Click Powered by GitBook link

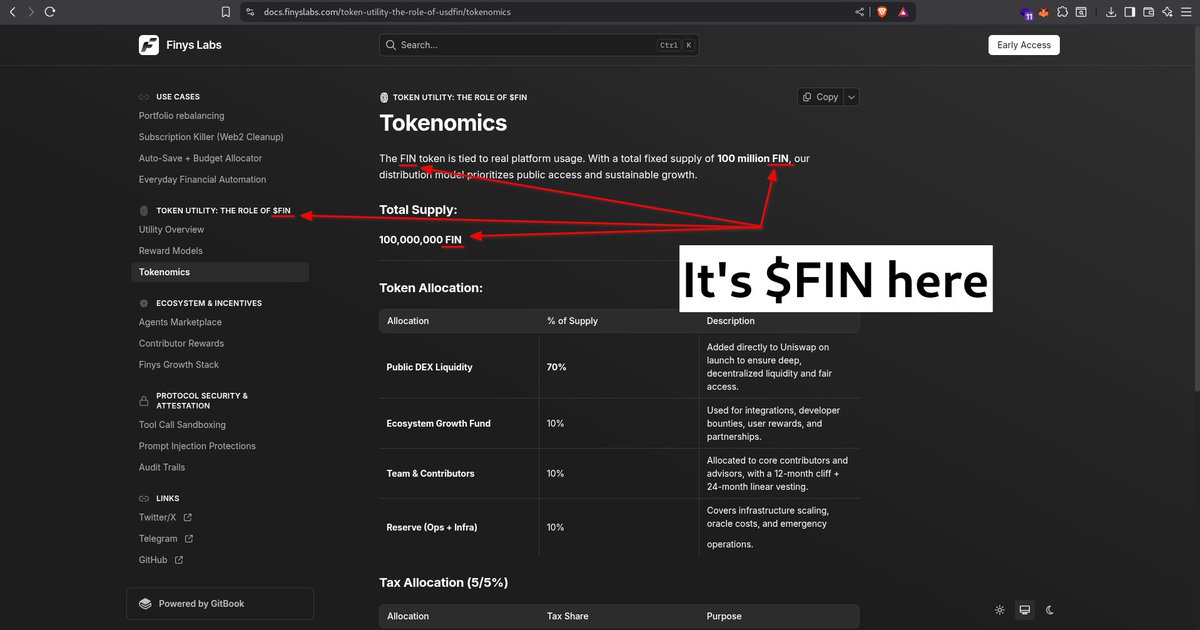point(220,604)
